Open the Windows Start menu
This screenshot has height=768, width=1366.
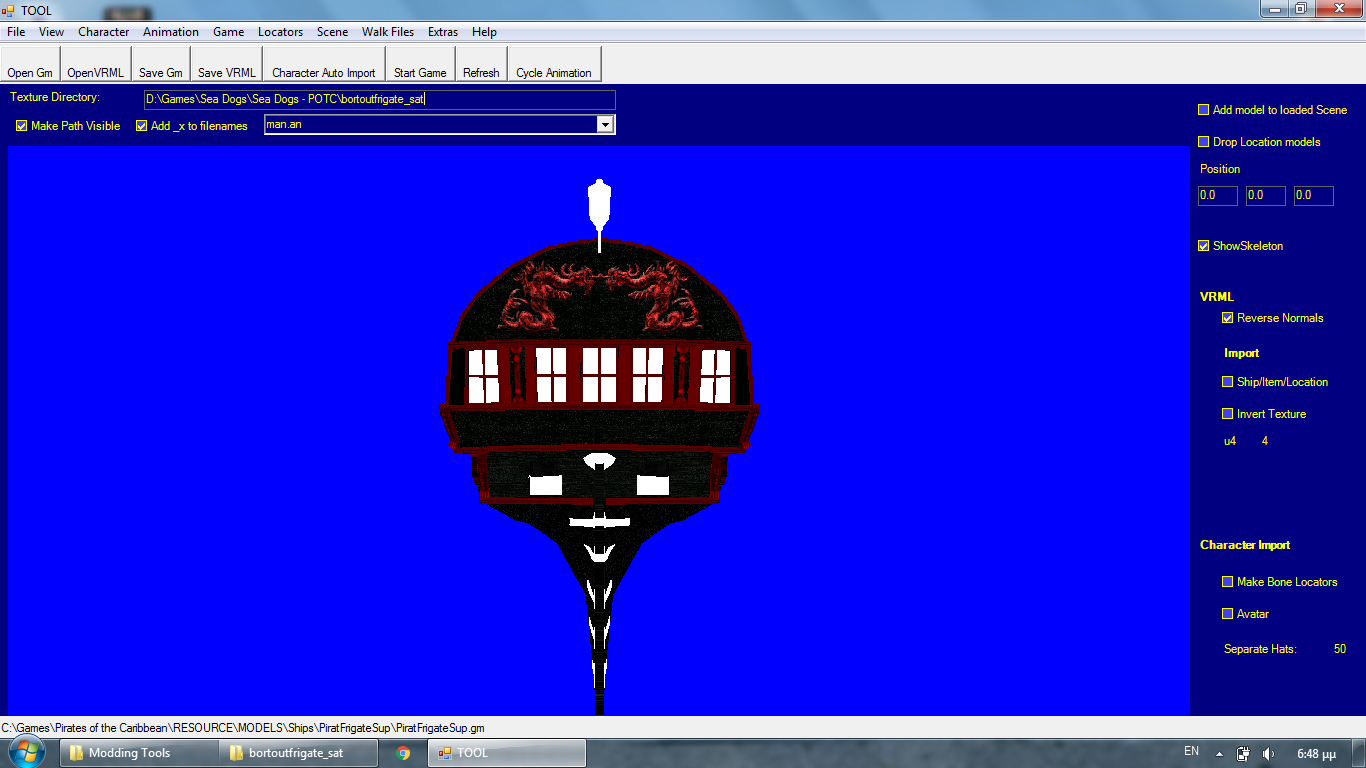(x=27, y=752)
